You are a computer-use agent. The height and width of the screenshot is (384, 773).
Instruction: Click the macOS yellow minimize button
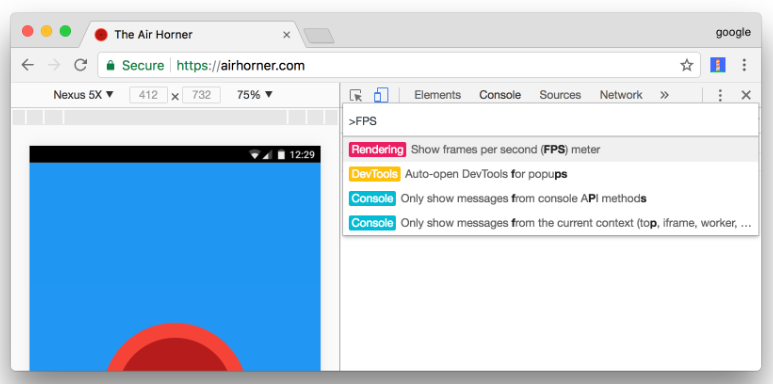[x=46, y=32]
